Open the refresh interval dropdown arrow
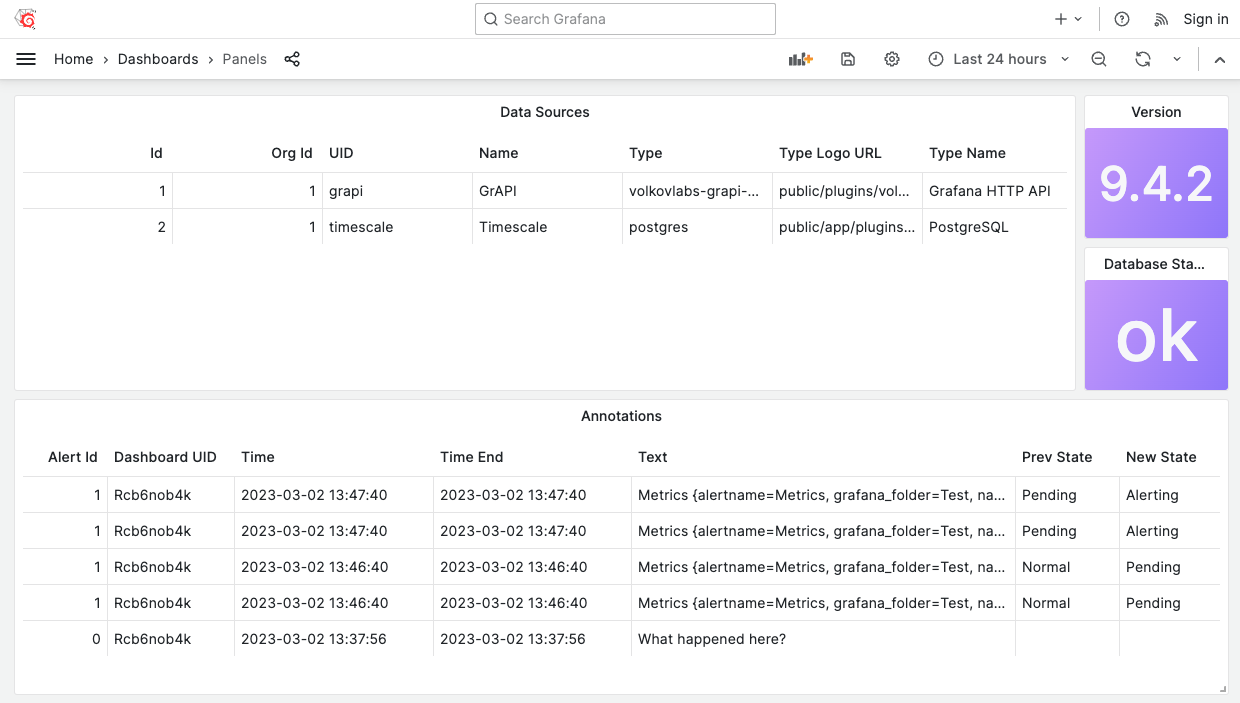This screenshot has width=1240, height=703. [x=1177, y=59]
